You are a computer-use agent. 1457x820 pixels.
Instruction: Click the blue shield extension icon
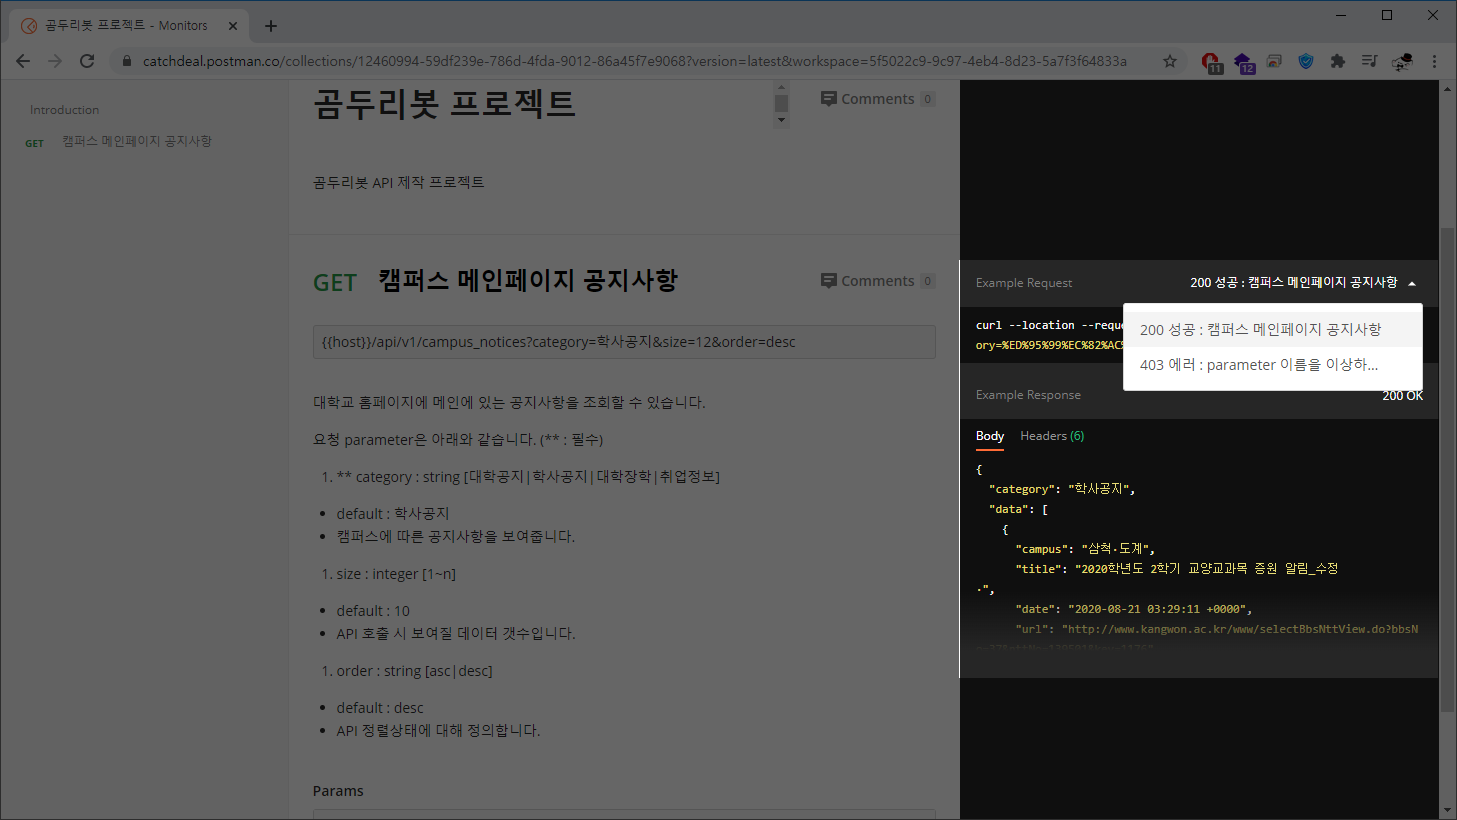click(1306, 61)
